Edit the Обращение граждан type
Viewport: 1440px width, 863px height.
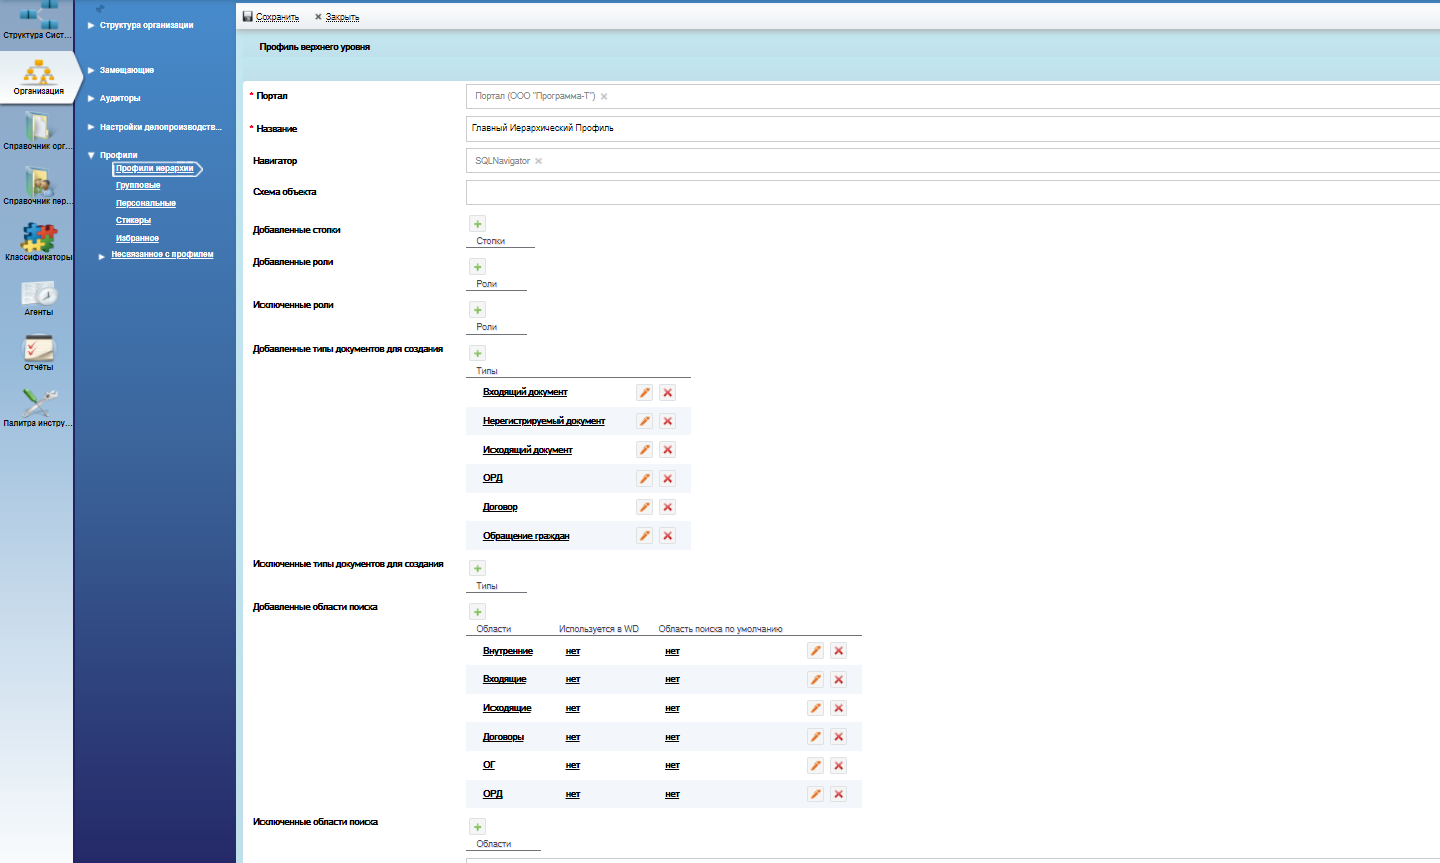click(645, 536)
